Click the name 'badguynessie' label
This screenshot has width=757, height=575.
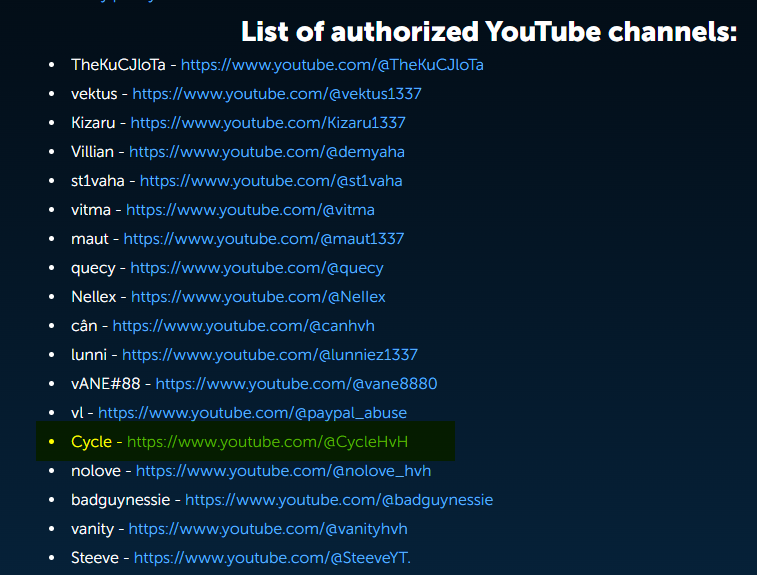coord(120,500)
